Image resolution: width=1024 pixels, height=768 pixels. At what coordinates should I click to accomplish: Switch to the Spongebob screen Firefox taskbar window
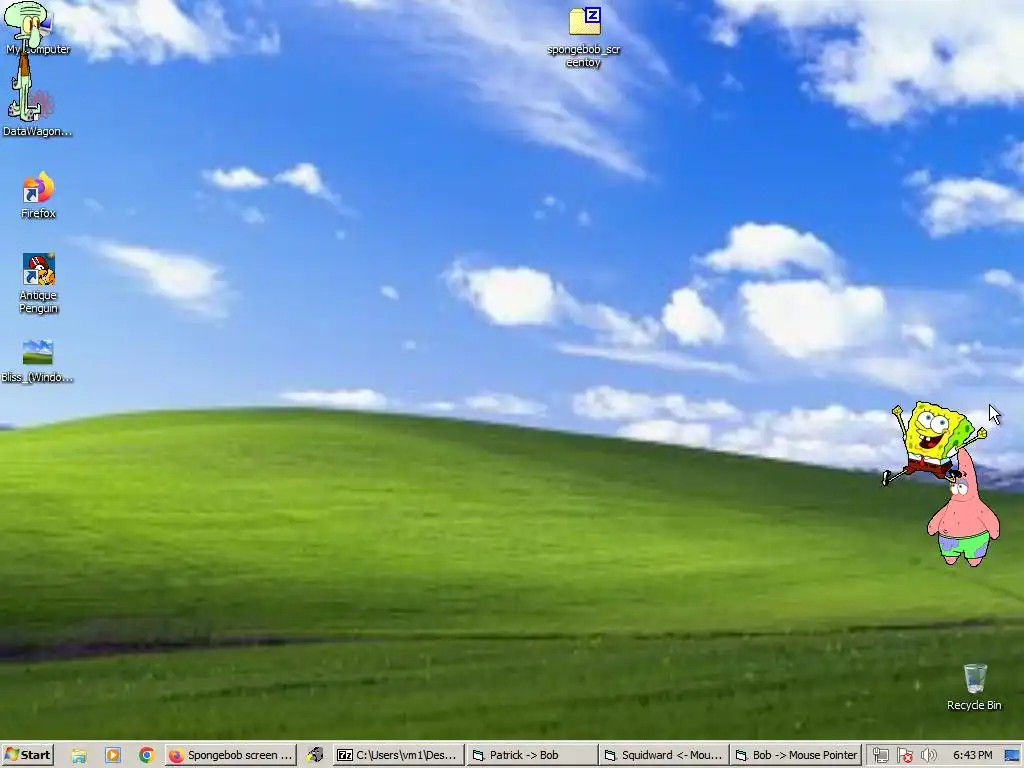pyautogui.click(x=231, y=755)
